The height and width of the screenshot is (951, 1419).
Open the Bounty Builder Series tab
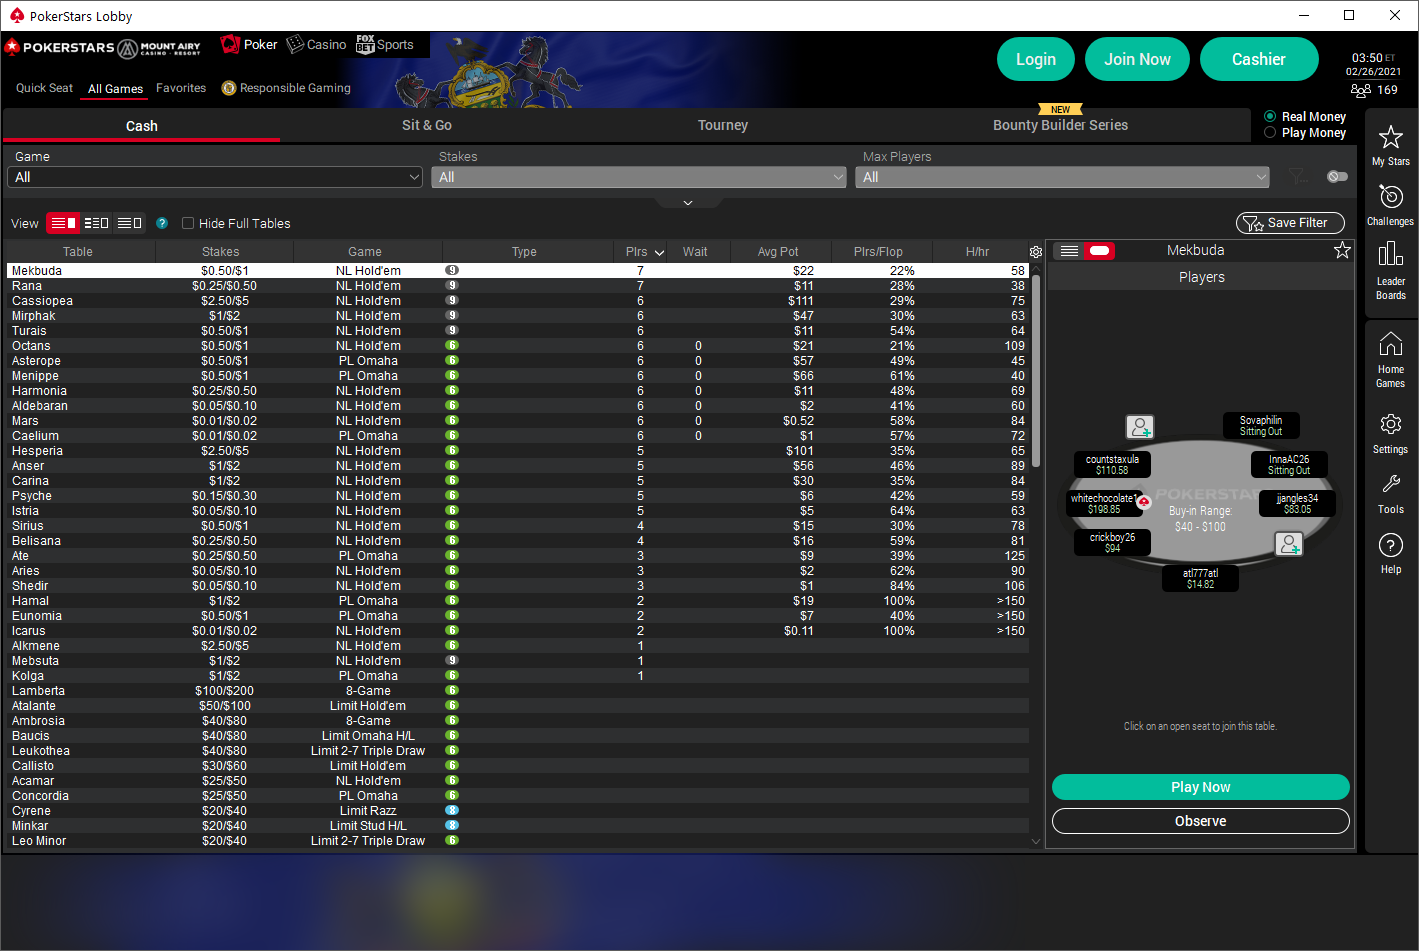[1060, 125]
